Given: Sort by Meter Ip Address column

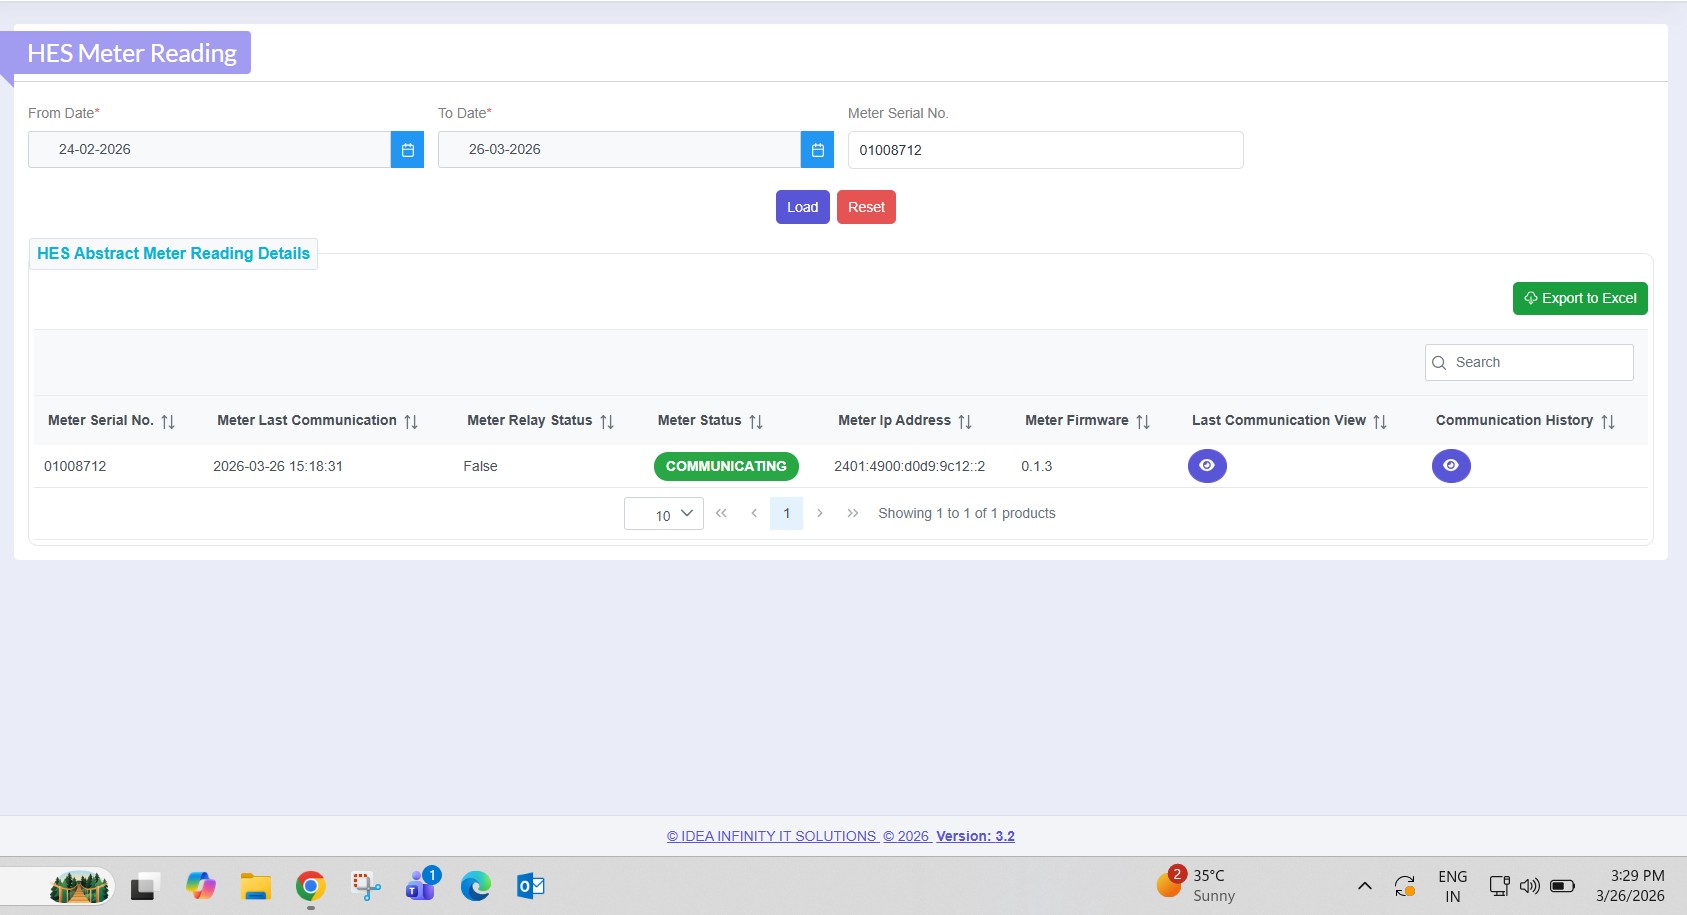Looking at the screenshot, I should pyautogui.click(x=965, y=422).
